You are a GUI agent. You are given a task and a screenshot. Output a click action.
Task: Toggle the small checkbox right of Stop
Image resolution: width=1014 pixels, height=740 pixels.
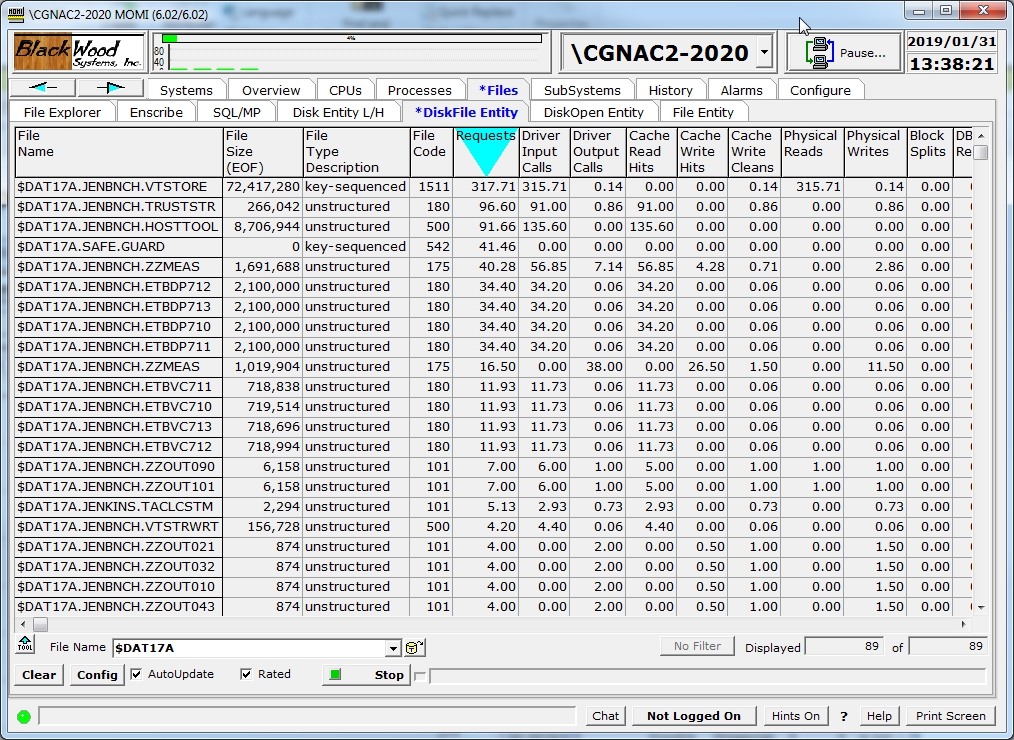[420, 676]
